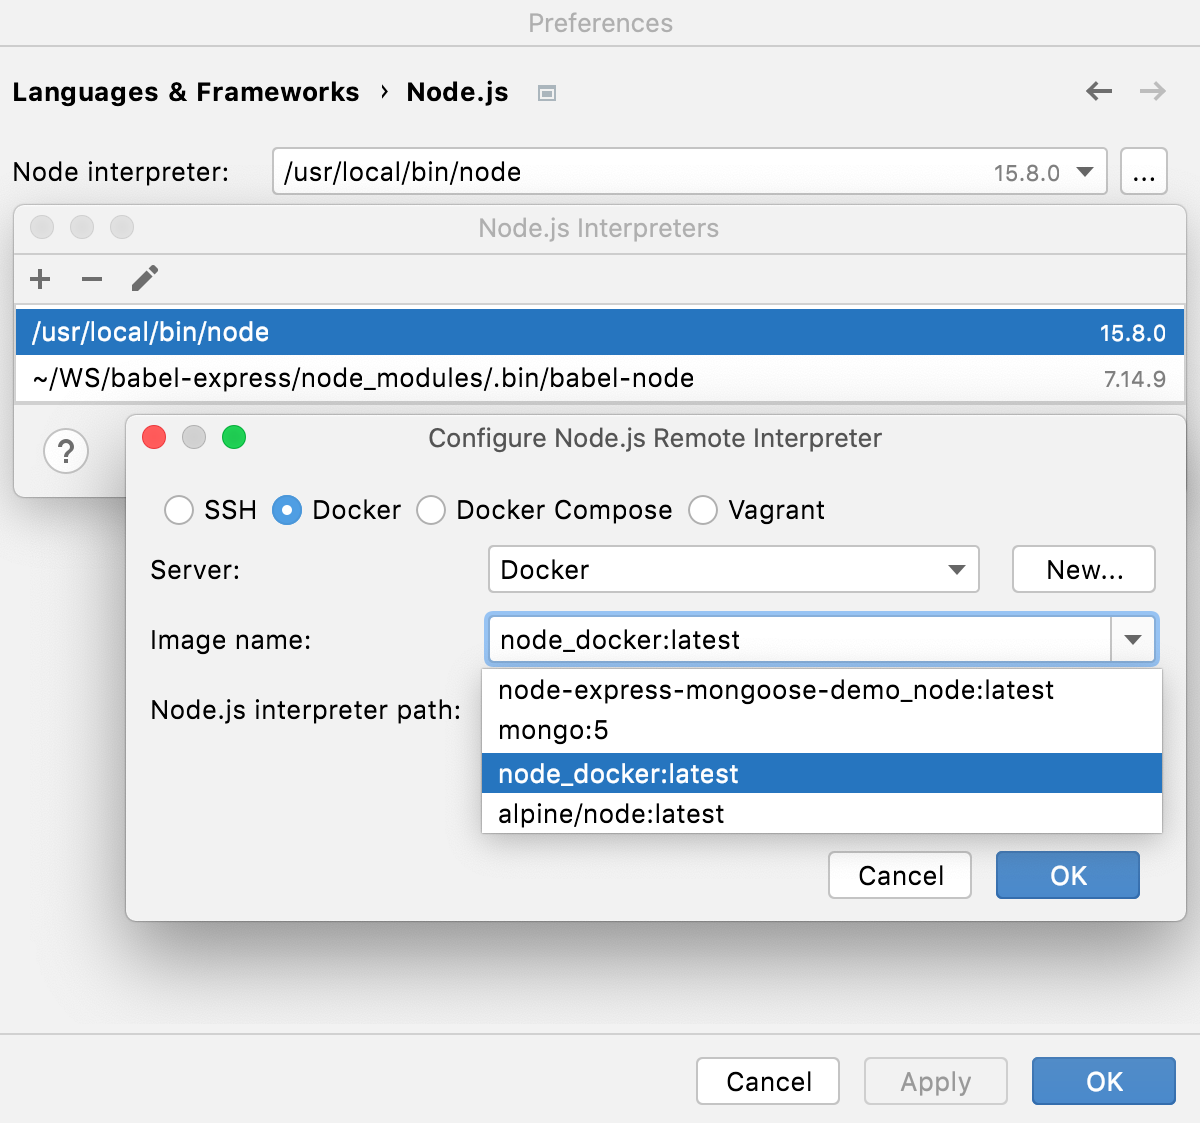The image size is (1200, 1123).
Task: Navigate back in Preferences history
Action: (x=1098, y=91)
